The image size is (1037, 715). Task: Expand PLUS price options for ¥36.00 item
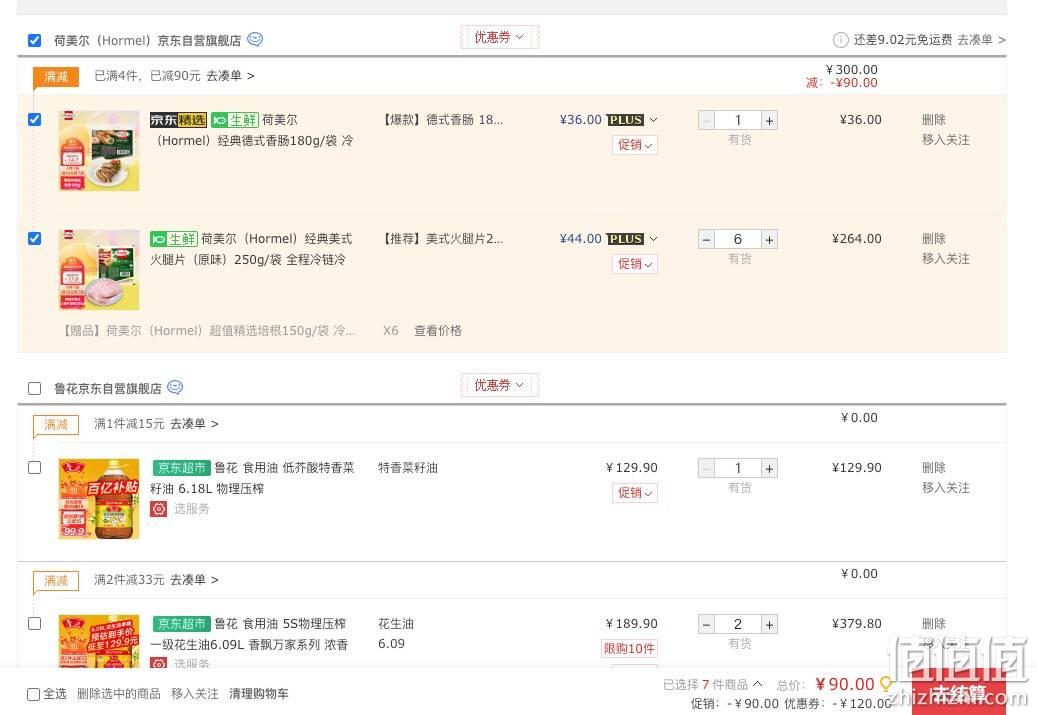653,120
